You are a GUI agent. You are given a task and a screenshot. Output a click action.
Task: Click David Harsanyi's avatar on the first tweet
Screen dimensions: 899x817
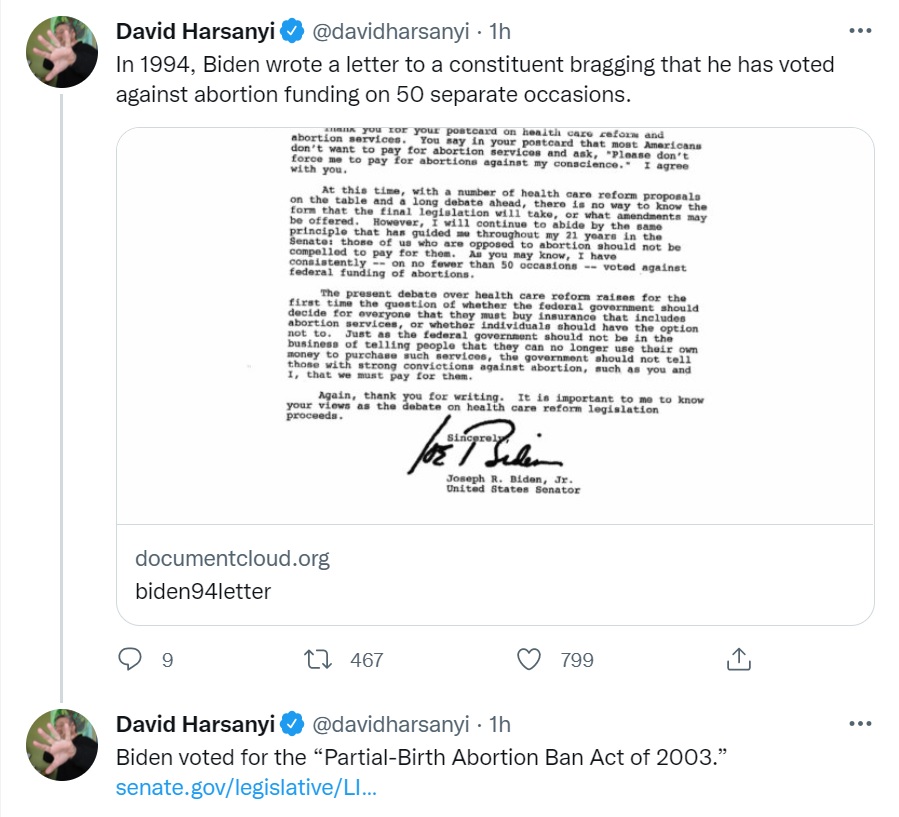pyautogui.click(x=60, y=51)
